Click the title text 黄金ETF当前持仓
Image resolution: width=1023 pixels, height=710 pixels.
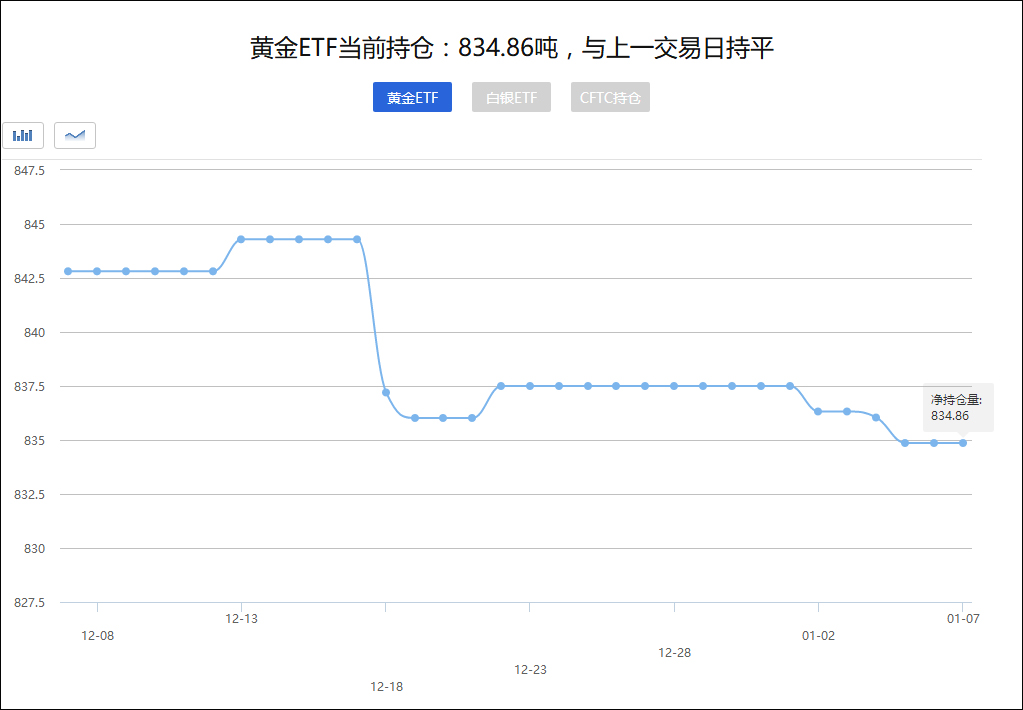point(343,48)
